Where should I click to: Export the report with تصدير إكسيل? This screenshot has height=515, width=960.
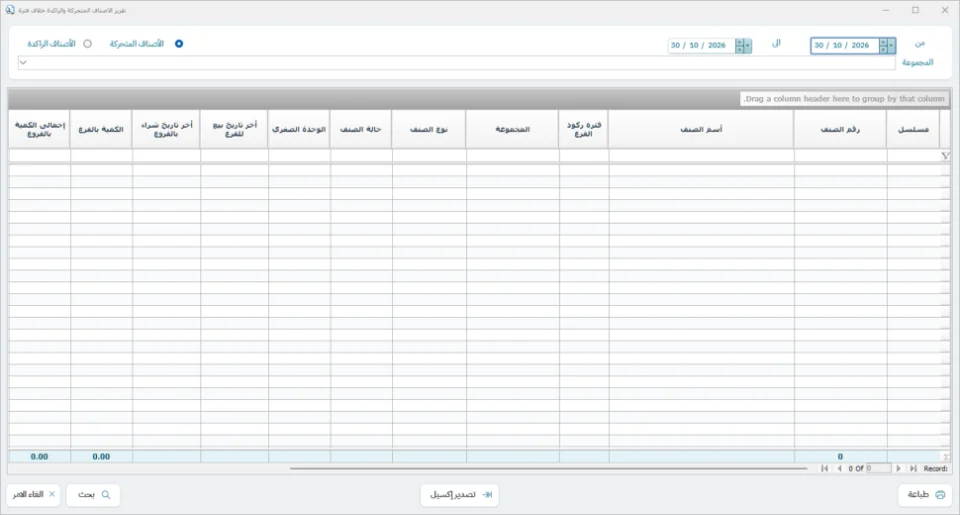460,495
